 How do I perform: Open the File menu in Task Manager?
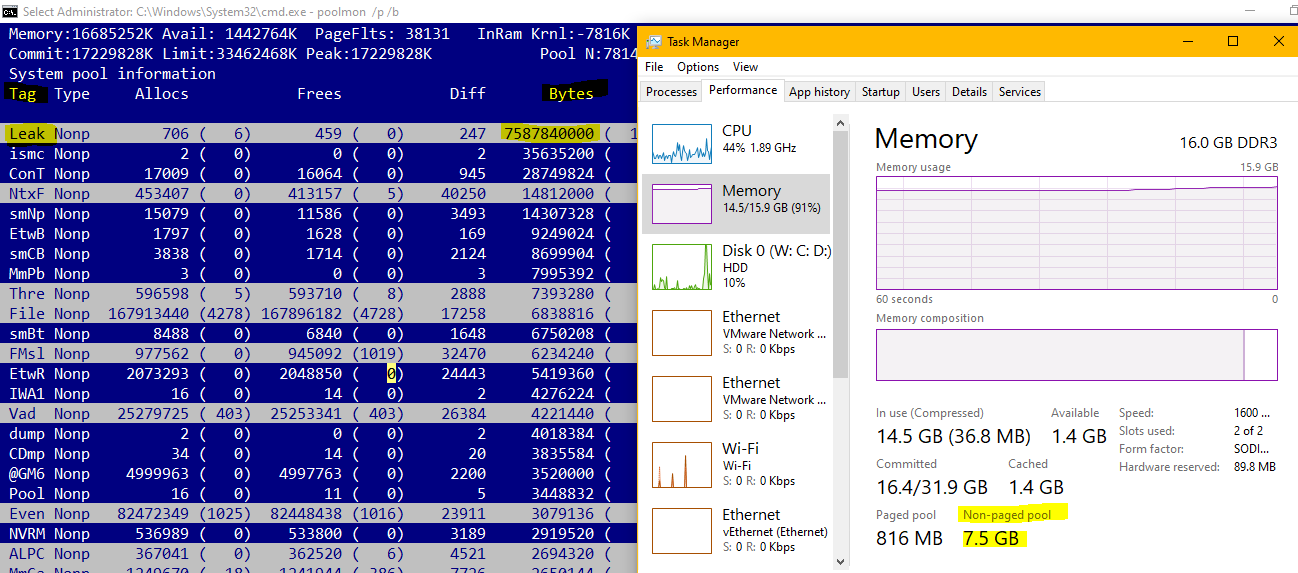654,67
